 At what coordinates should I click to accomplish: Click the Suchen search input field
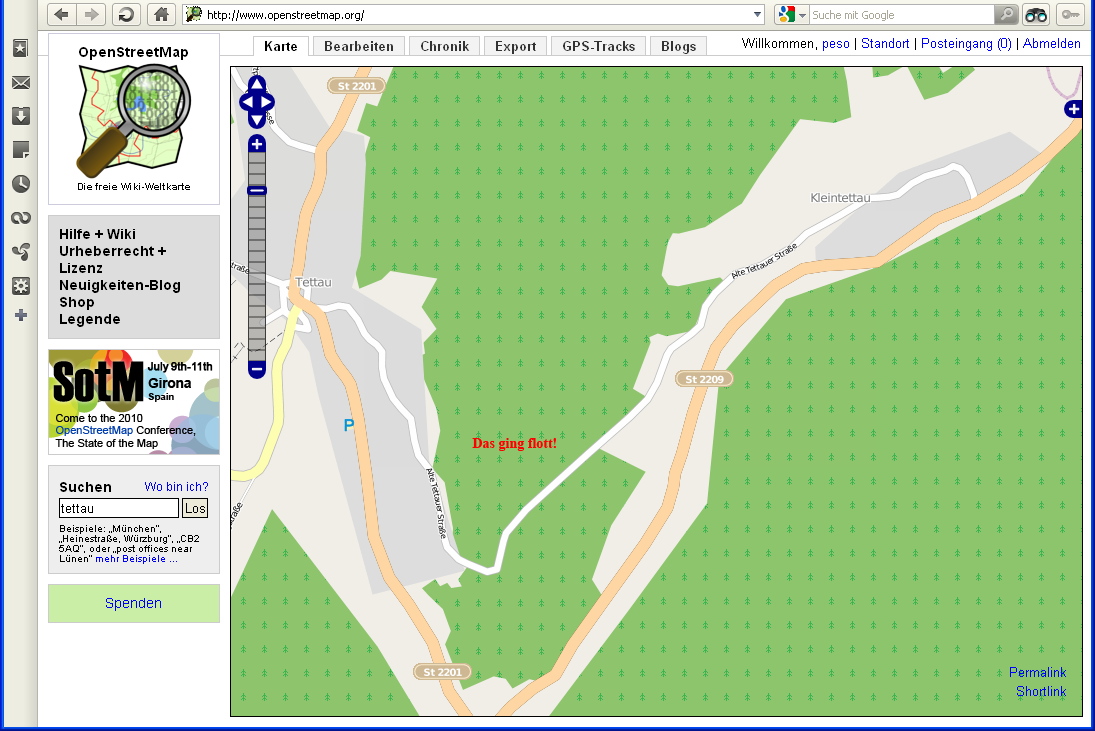coord(118,508)
